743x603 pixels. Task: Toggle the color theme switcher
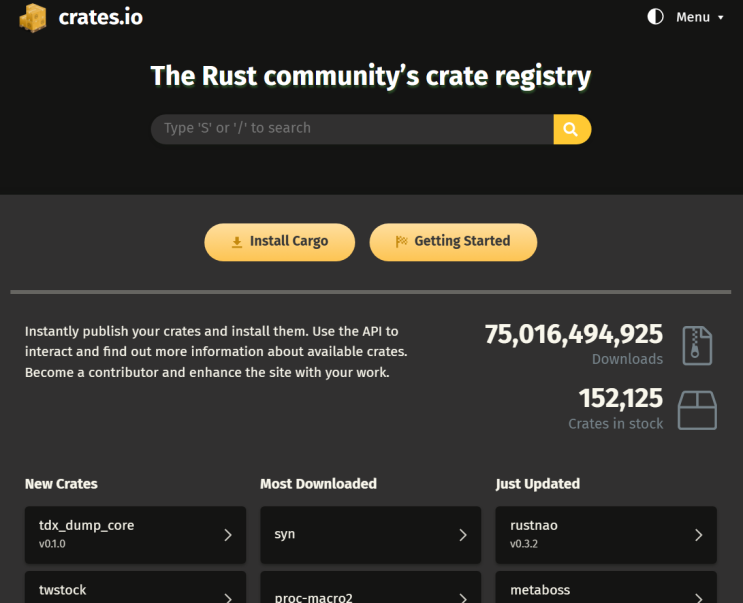(656, 17)
